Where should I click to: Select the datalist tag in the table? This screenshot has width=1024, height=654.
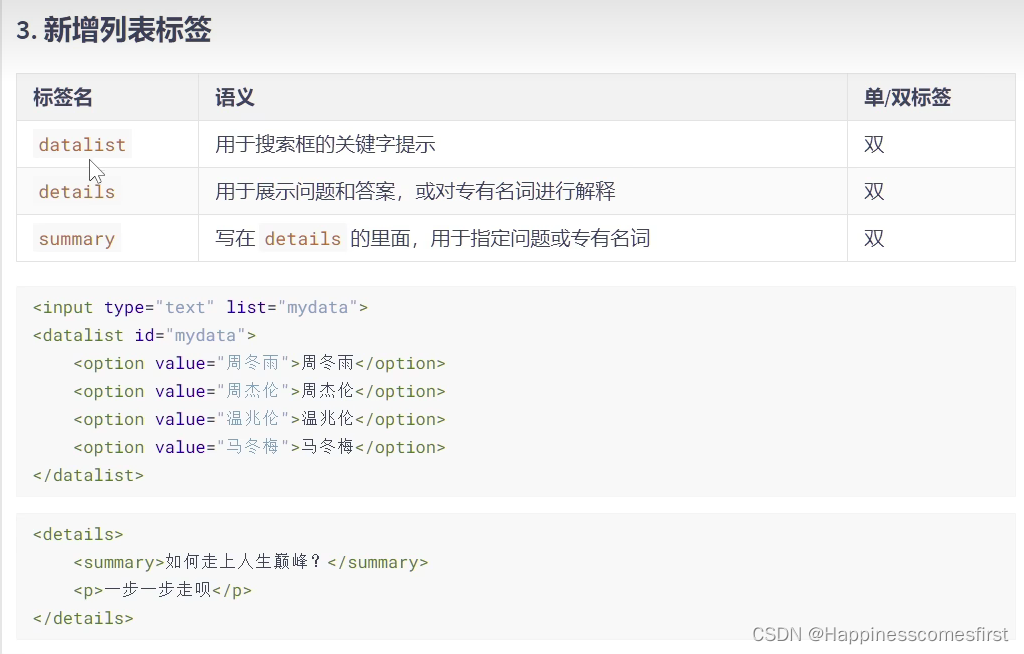click(81, 144)
